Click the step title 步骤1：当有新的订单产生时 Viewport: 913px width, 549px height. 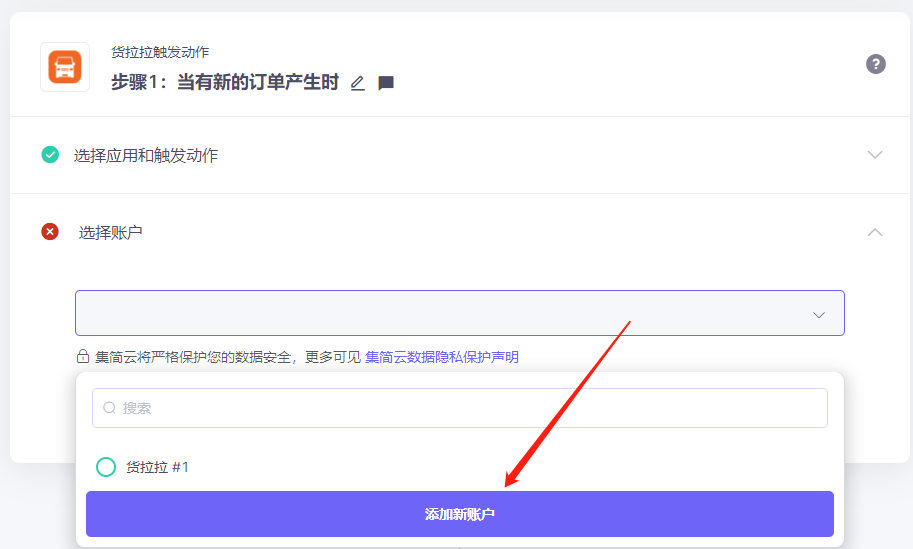[x=225, y=82]
